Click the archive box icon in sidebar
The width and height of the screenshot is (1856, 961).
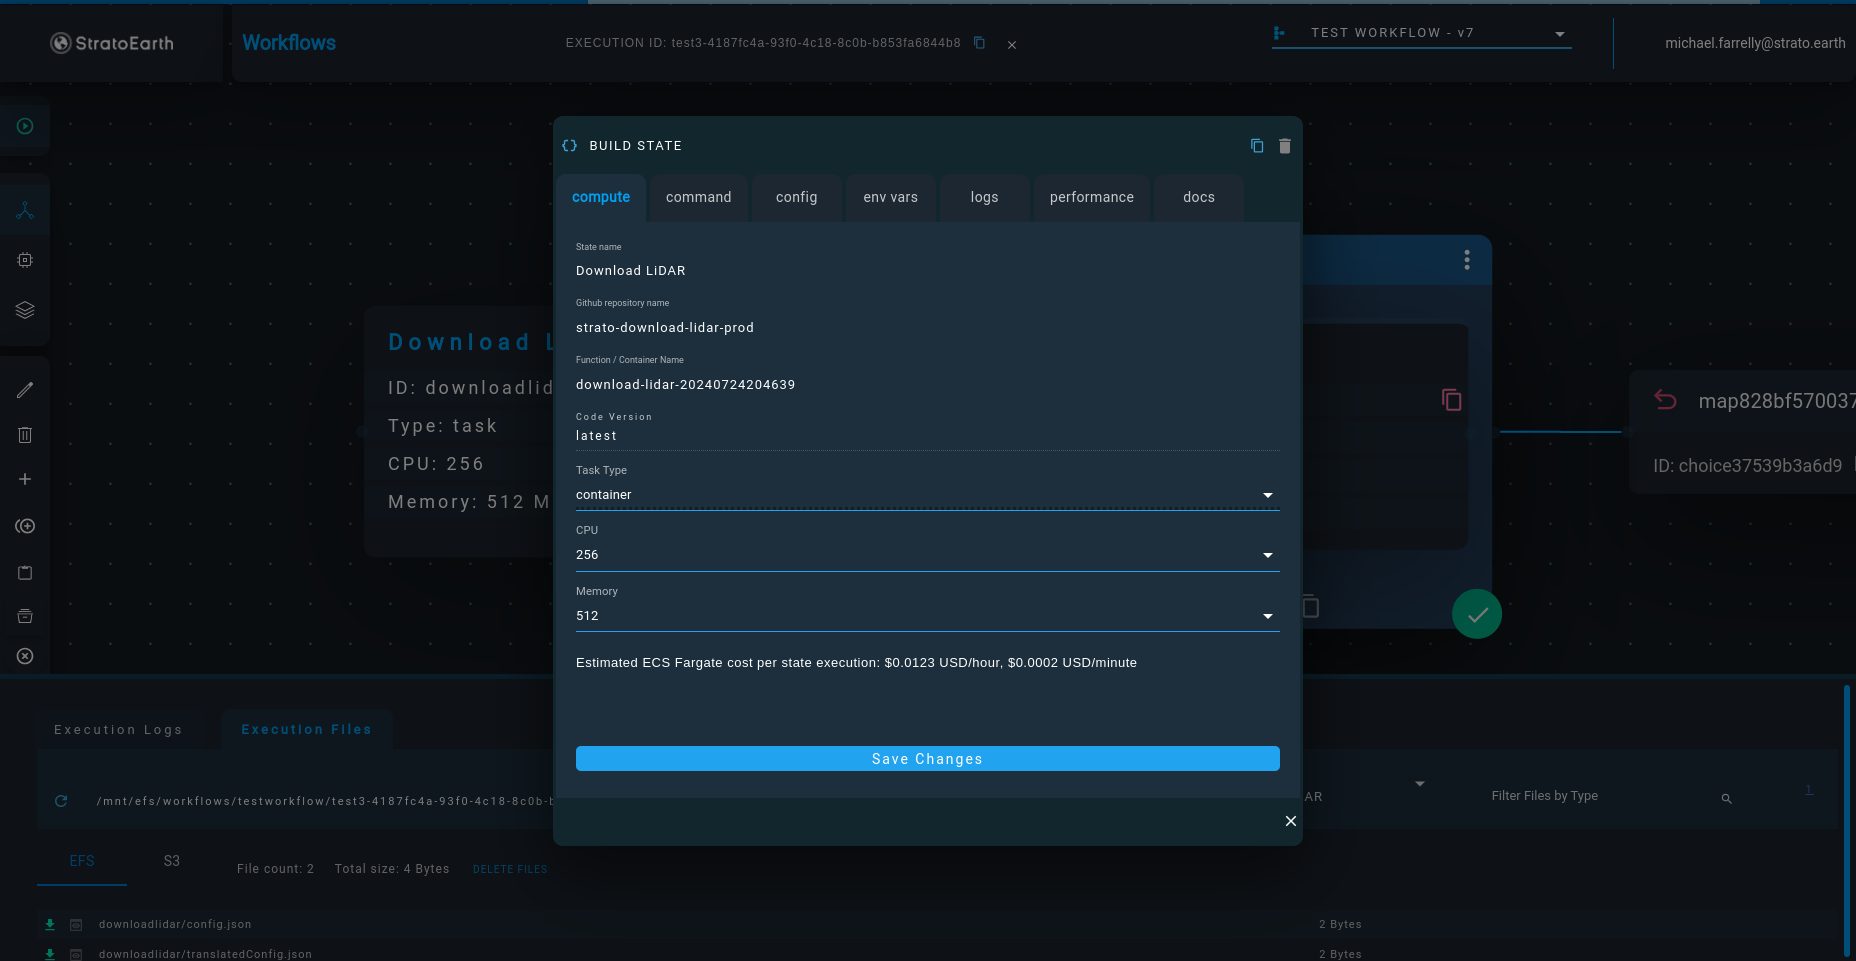tap(25, 616)
